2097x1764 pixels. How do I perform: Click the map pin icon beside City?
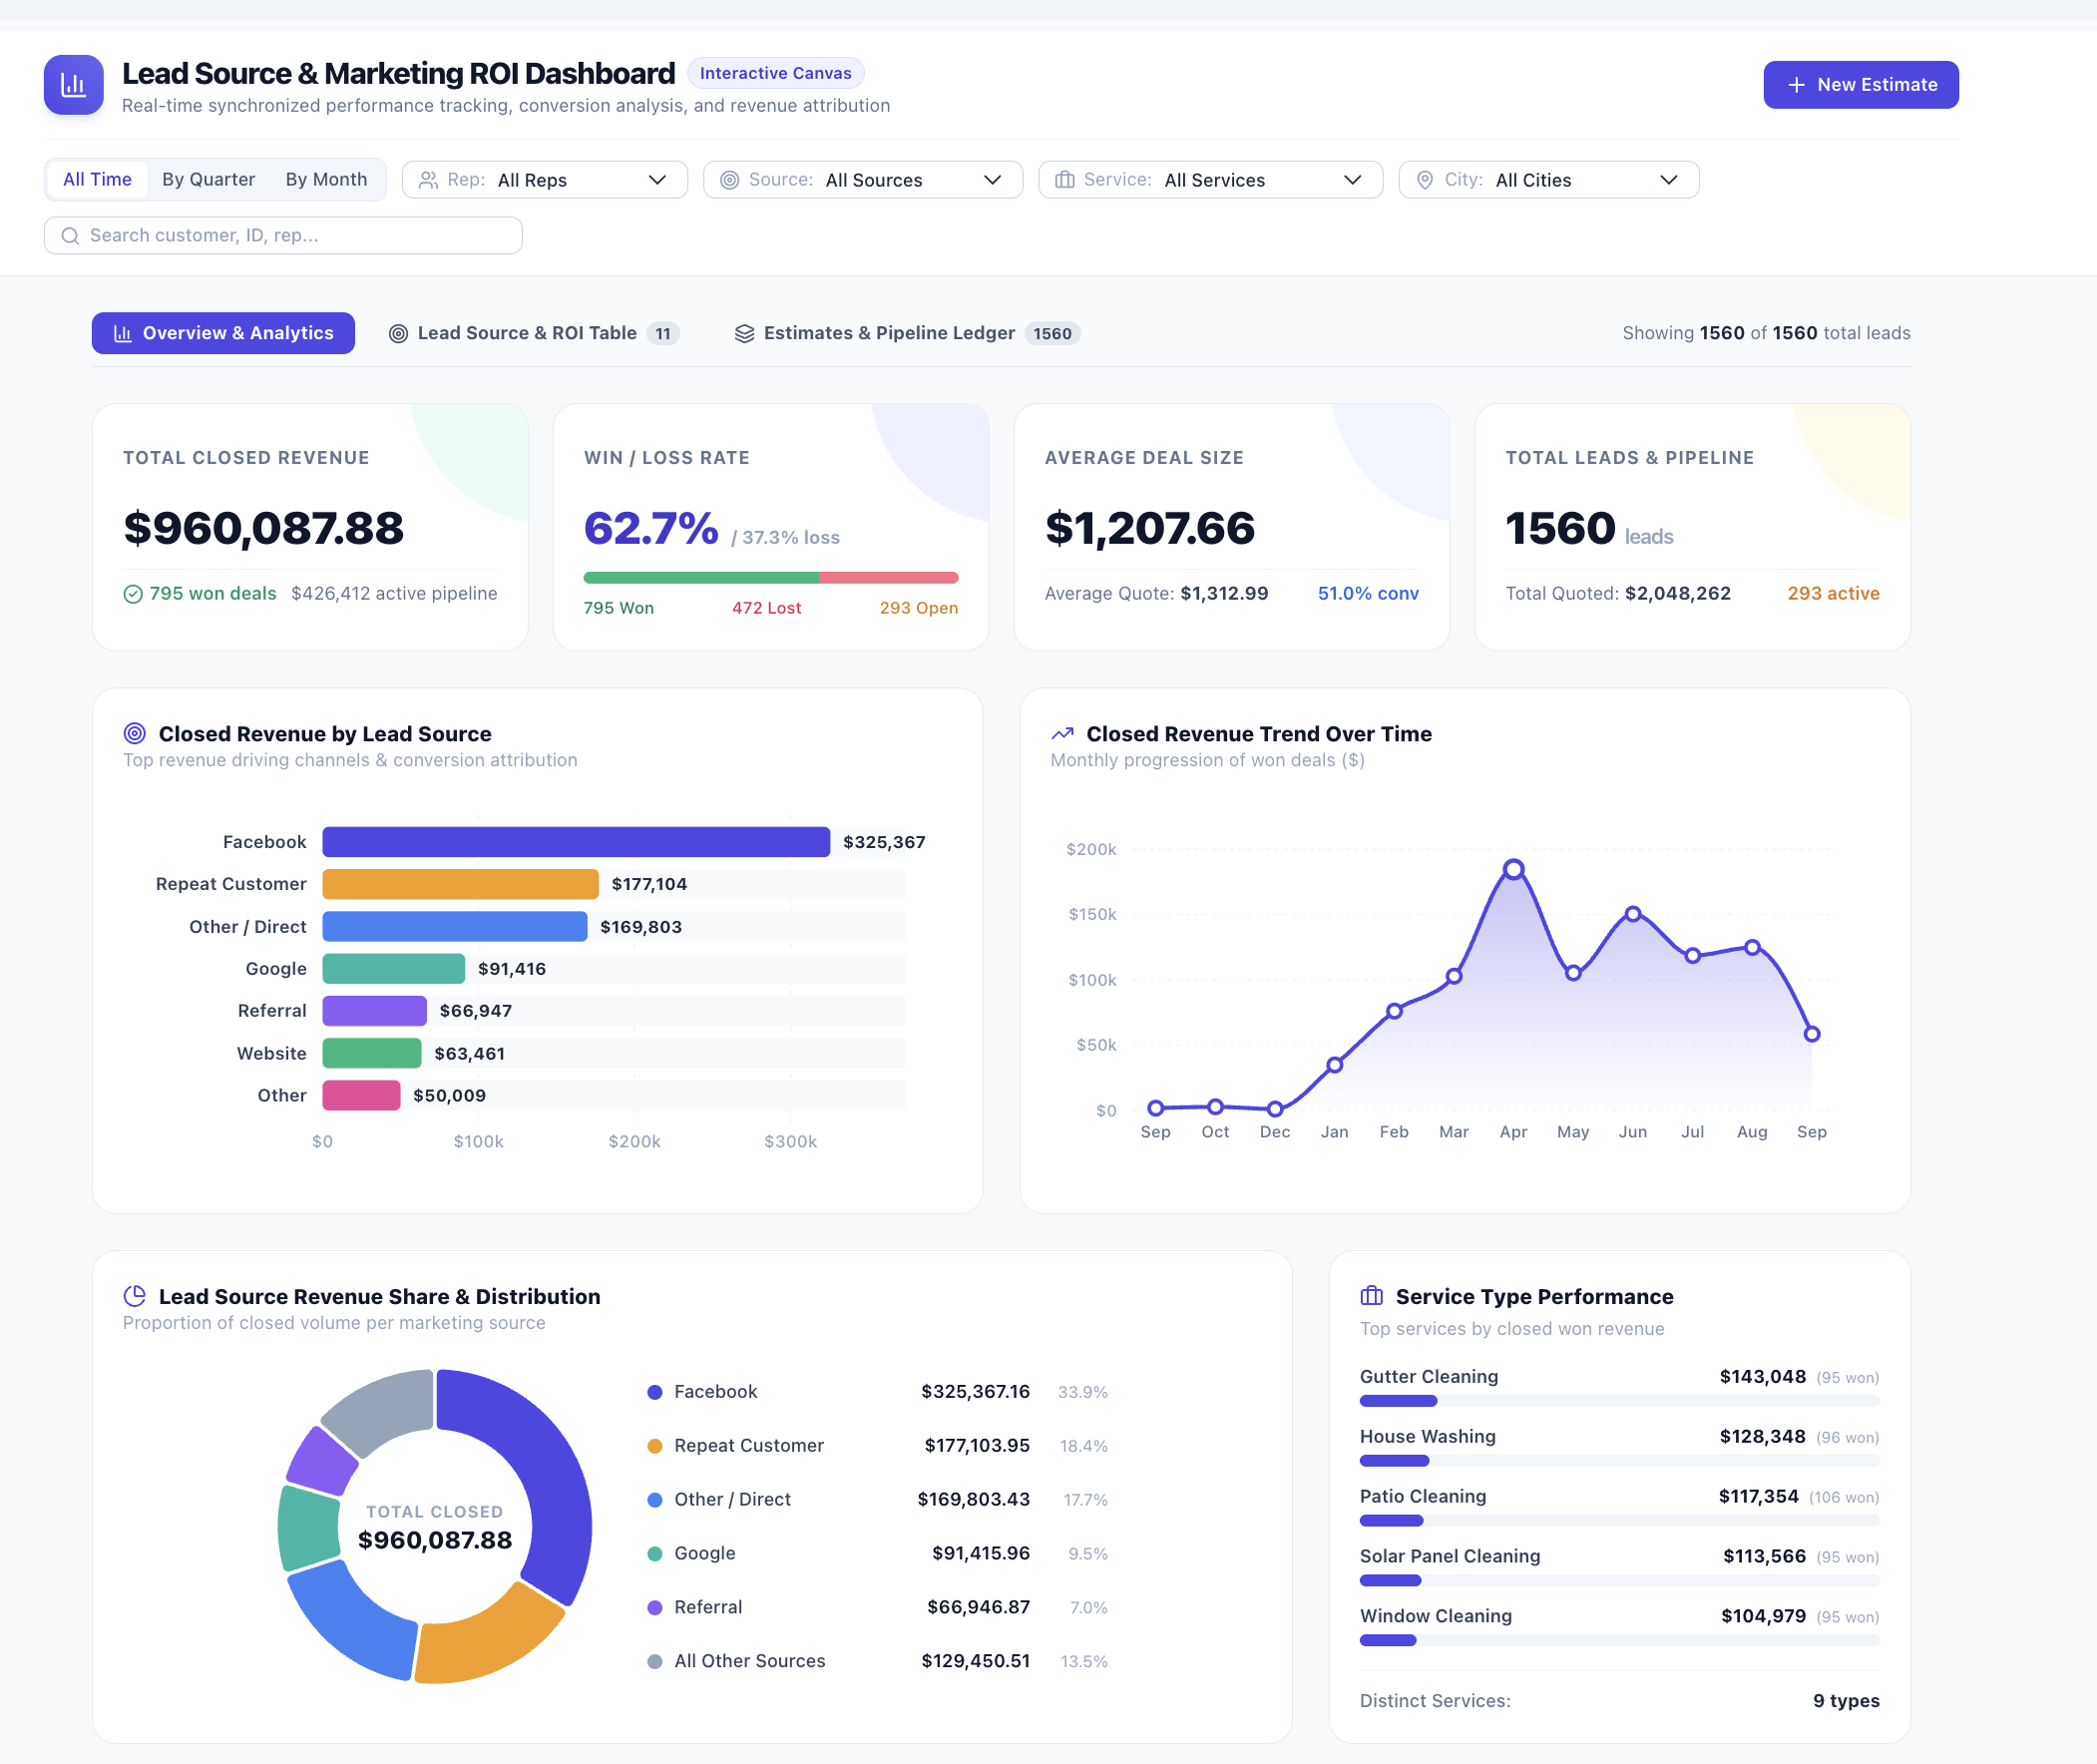(x=1425, y=180)
